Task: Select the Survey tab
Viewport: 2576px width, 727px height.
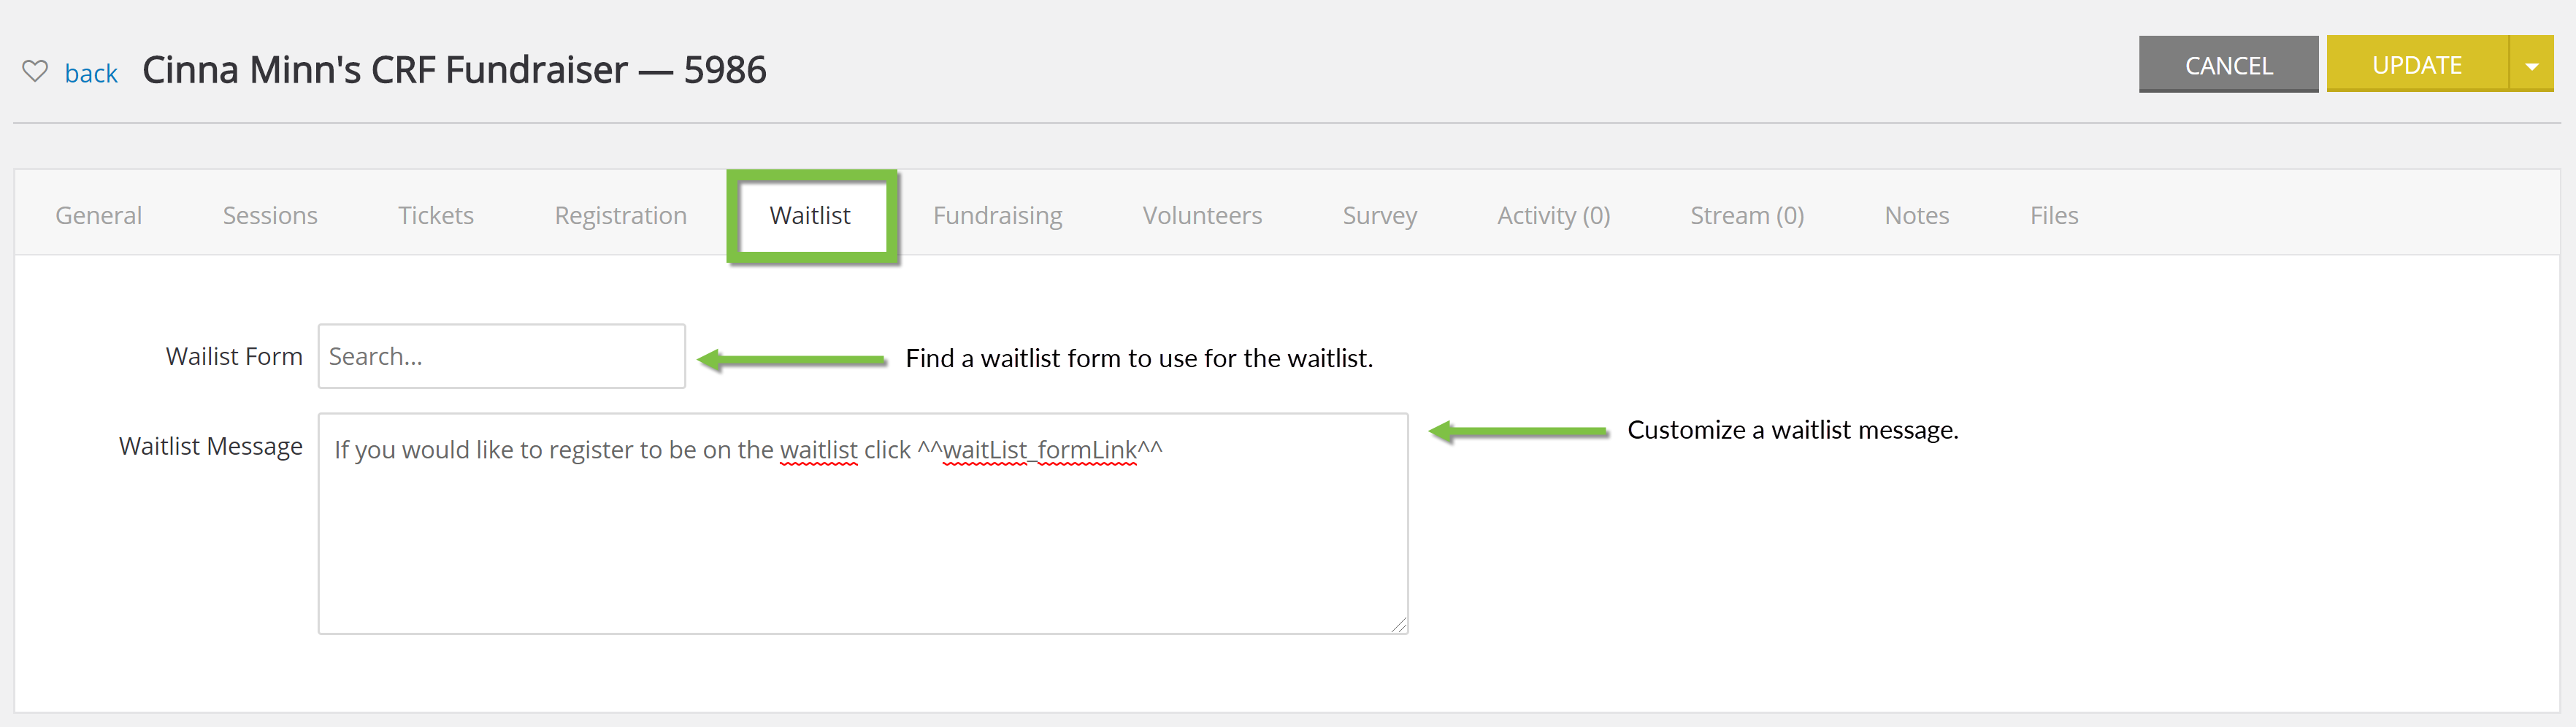Action: (1379, 215)
